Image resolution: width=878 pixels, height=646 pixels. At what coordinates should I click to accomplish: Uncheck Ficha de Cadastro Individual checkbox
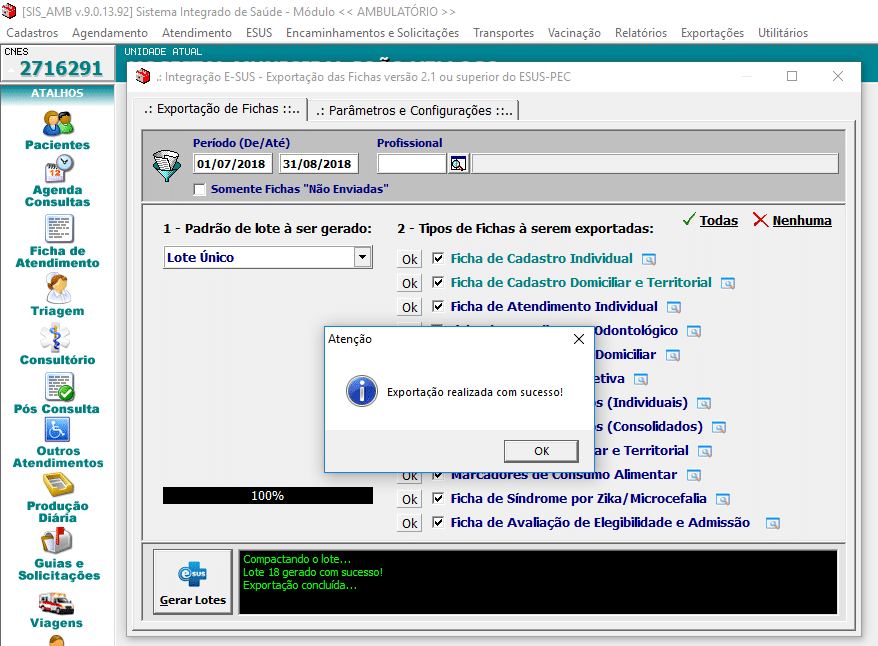437,258
